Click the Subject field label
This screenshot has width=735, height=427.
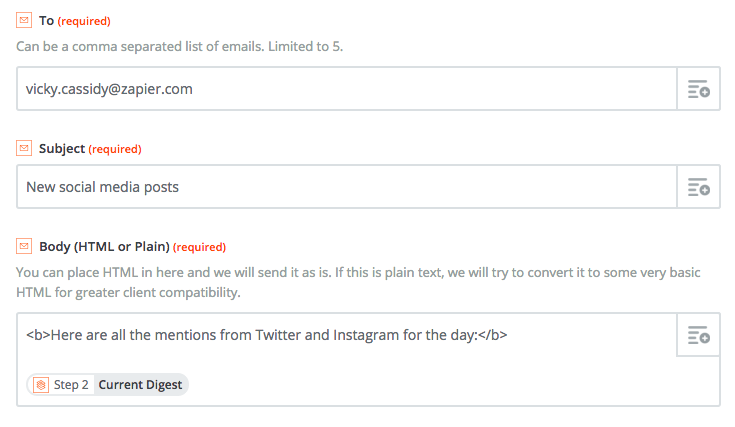pos(62,149)
